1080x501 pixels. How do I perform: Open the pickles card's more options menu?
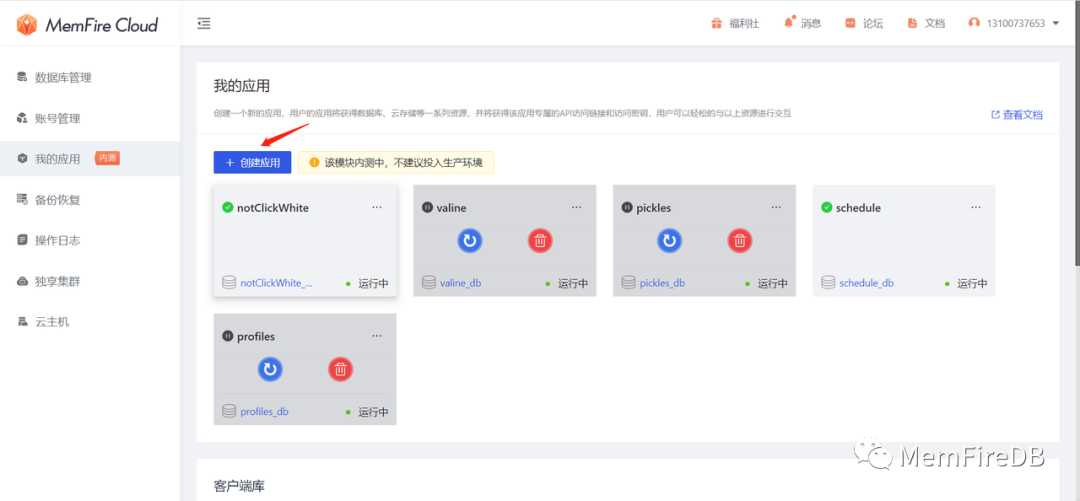coord(776,207)
